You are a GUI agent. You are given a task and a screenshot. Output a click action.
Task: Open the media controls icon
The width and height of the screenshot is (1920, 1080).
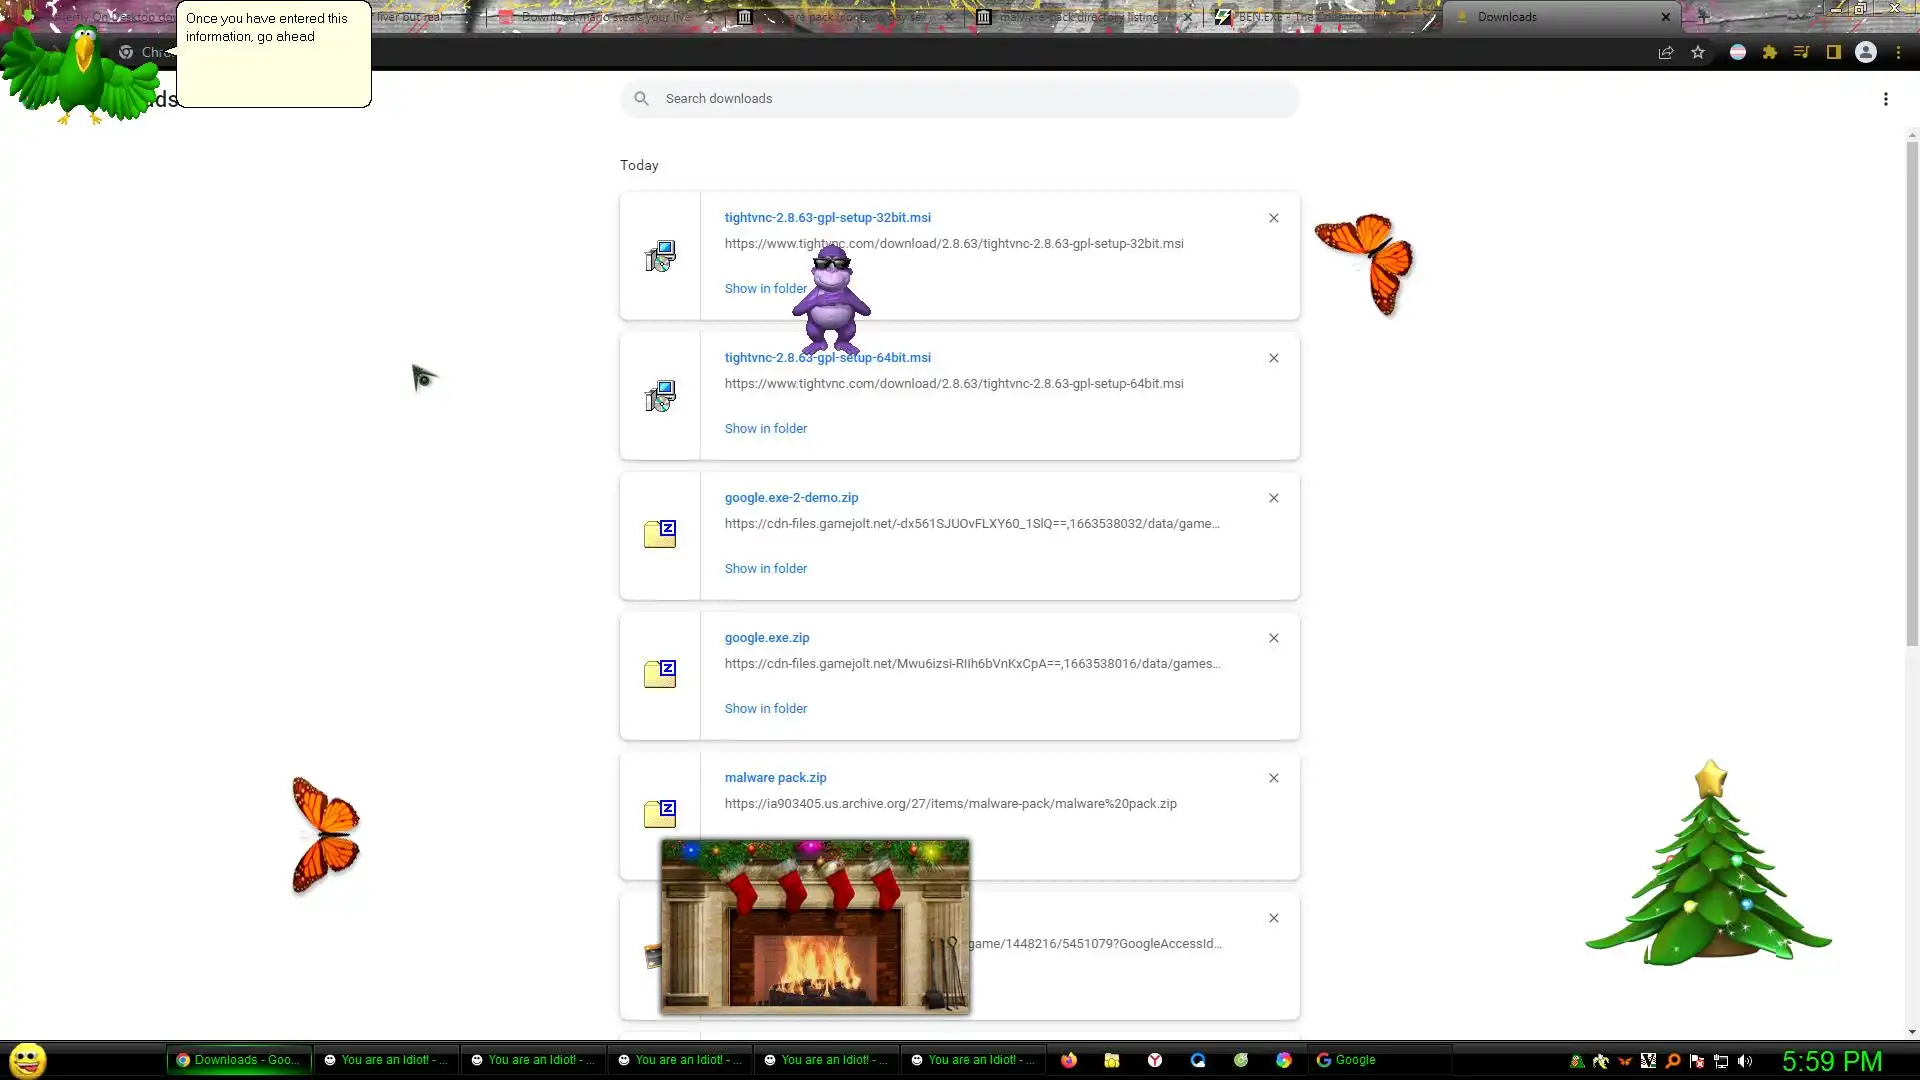pyautogui.click(x=1802, y=53)
